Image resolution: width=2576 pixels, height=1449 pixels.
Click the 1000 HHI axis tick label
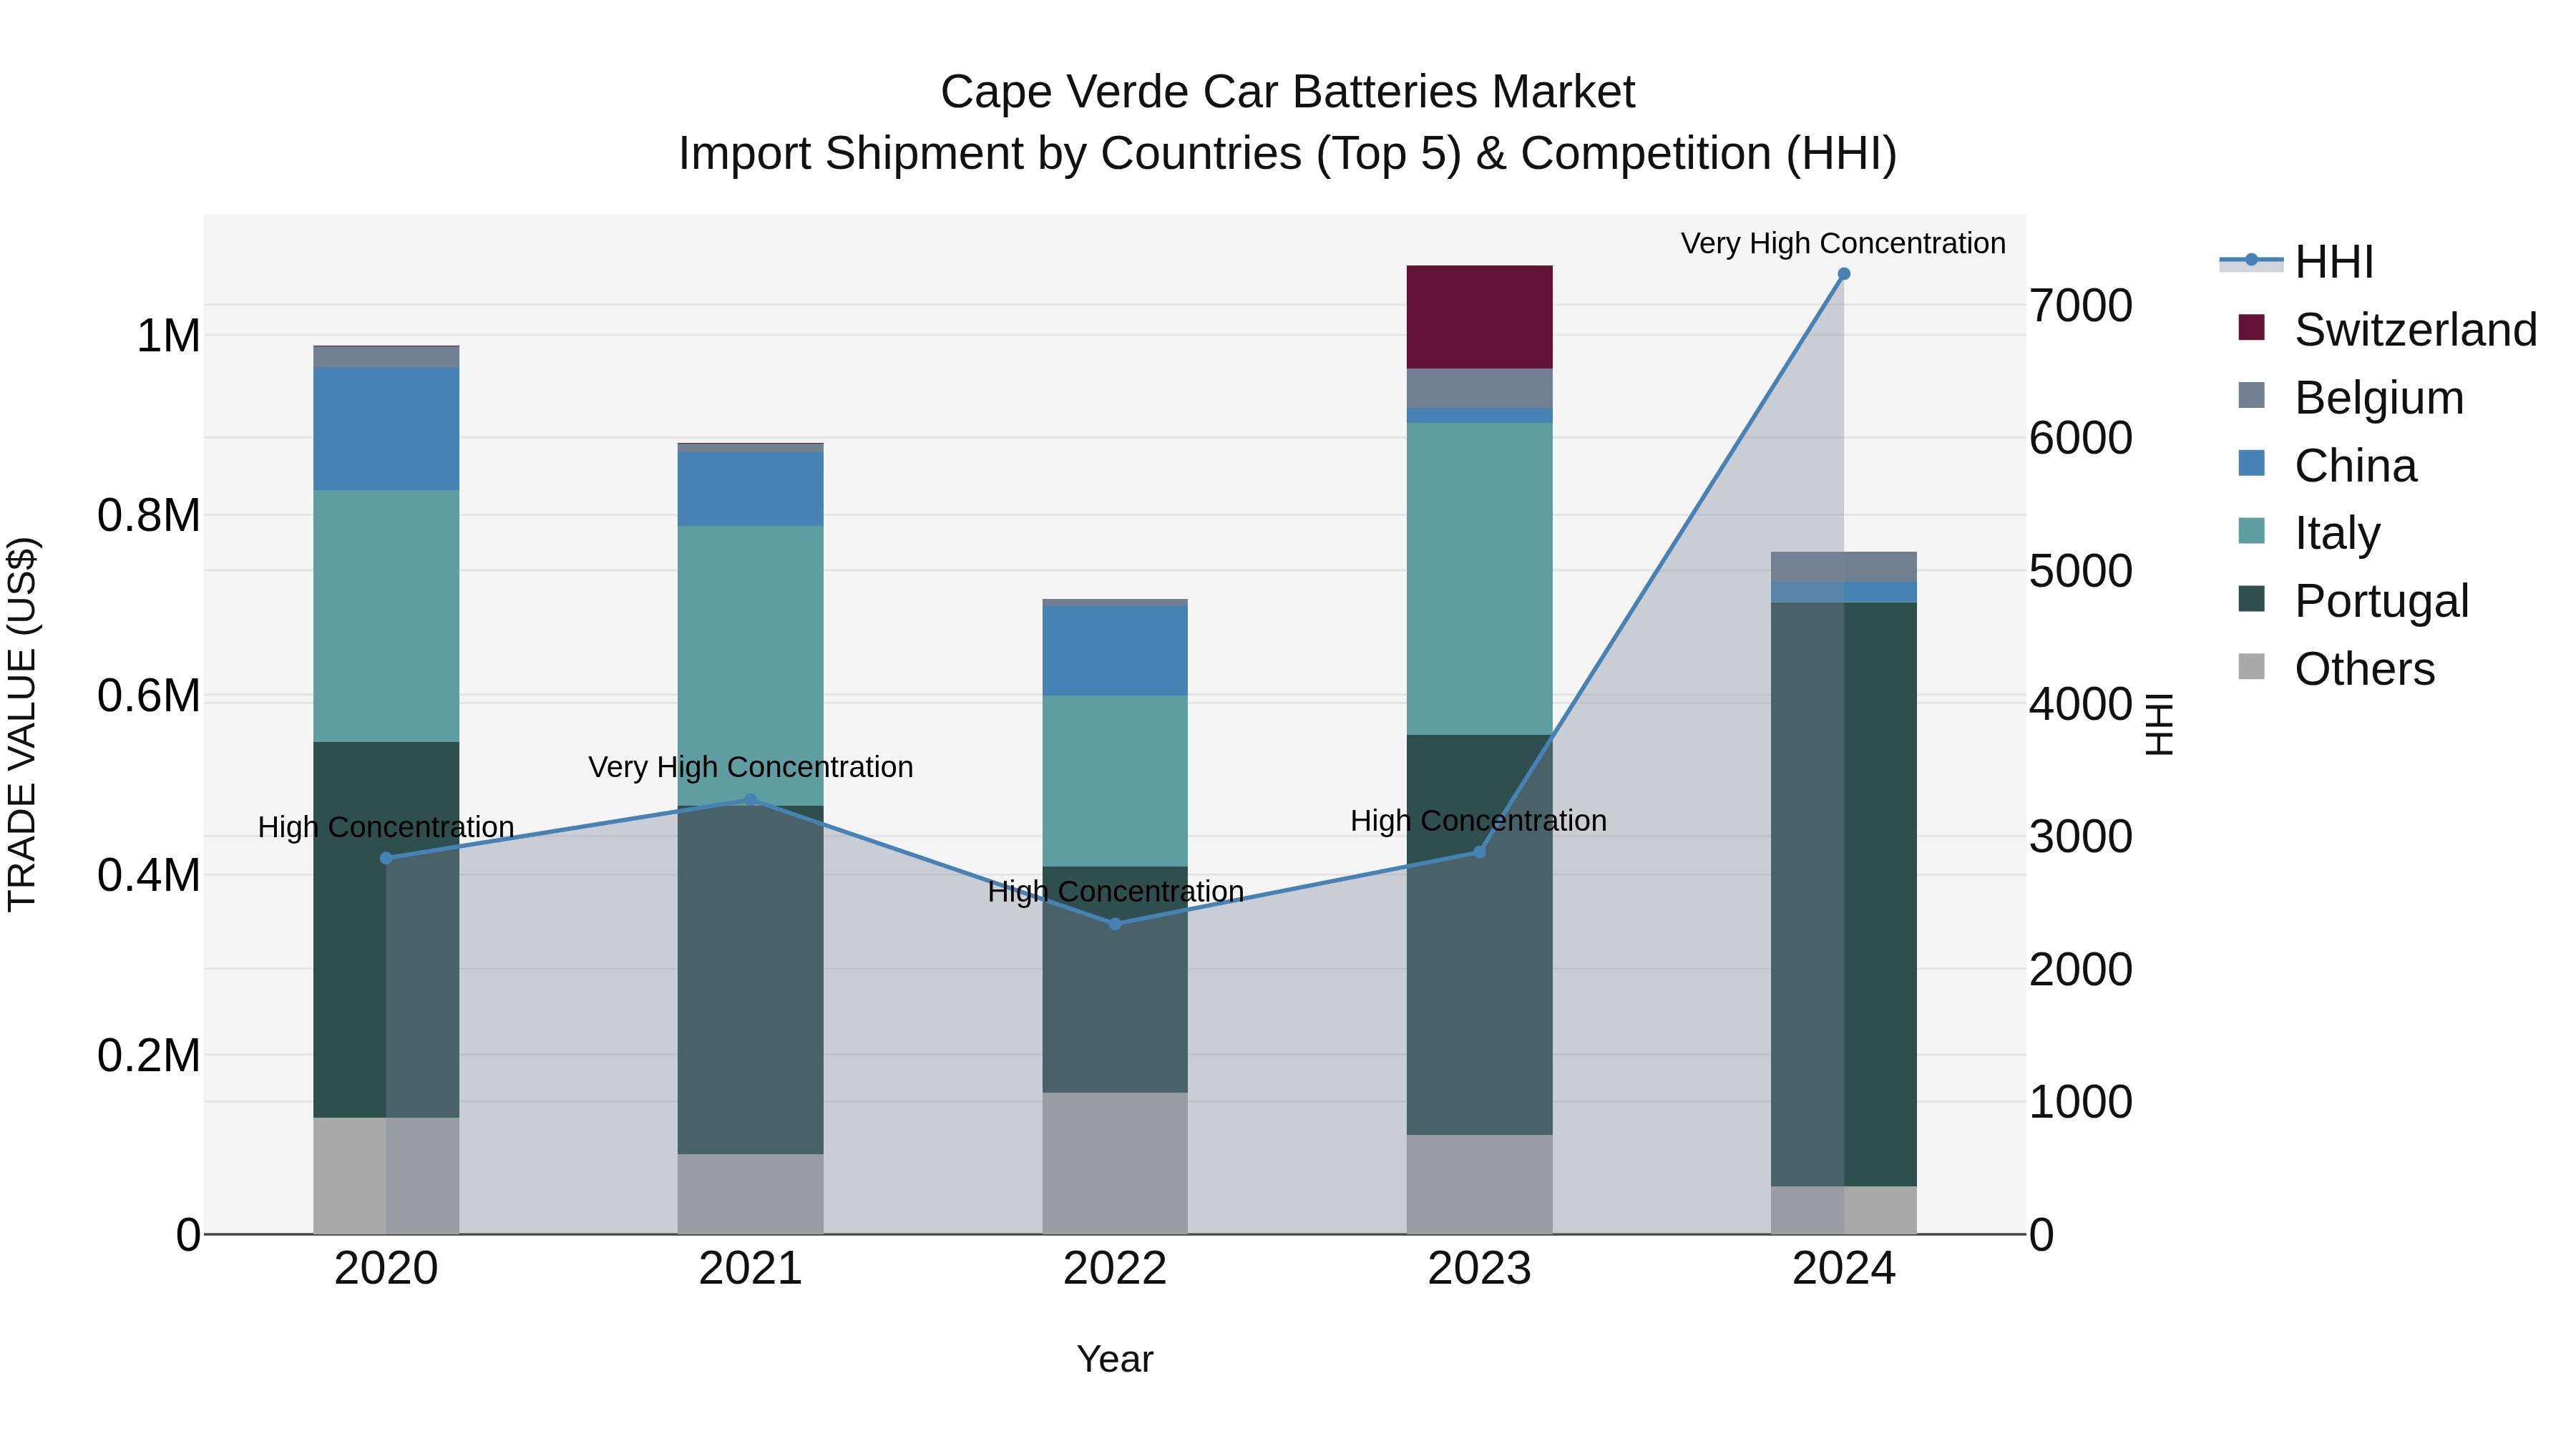pyautogui.click(x=2081, y=1103)
